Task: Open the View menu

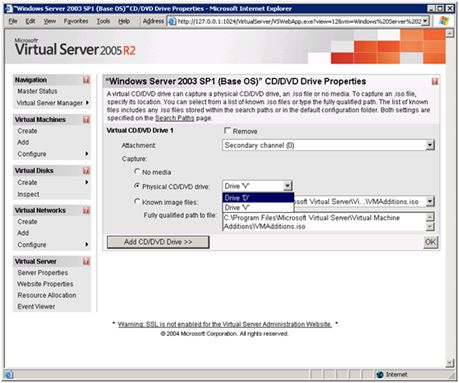Action: pos(50,21)
